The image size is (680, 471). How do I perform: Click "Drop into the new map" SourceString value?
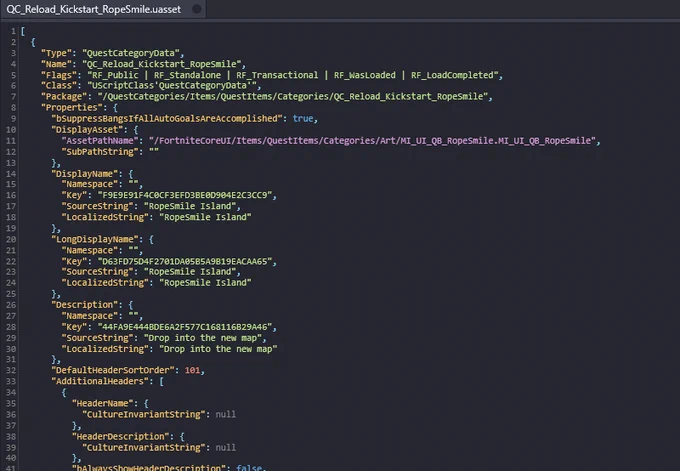tap(203, 338)
